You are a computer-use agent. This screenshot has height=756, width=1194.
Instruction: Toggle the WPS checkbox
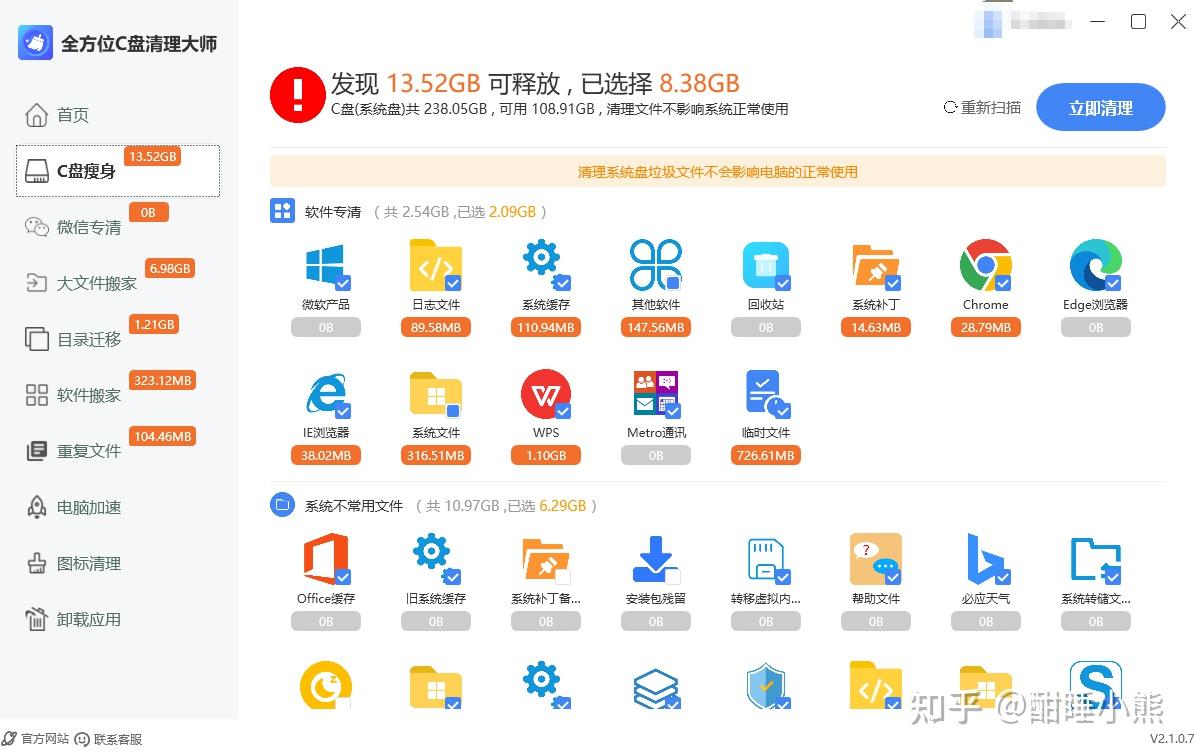point(563,411)
